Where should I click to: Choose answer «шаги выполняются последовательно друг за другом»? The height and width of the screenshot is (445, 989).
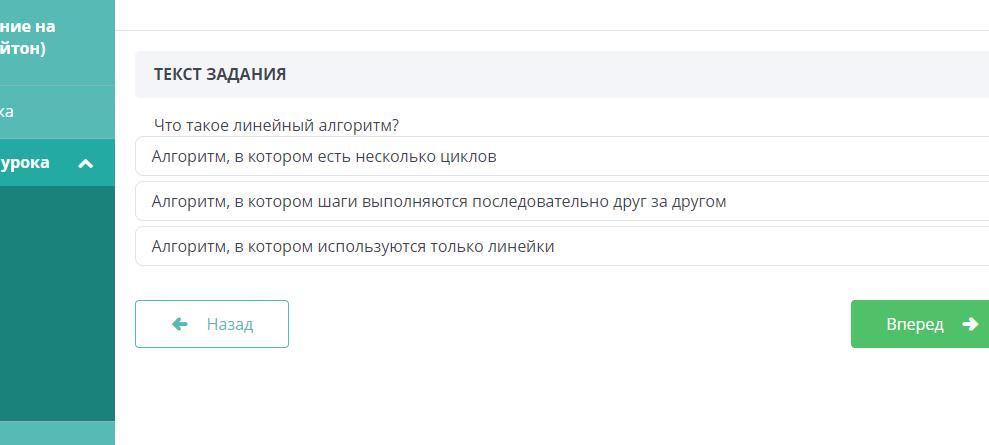pyautogui.click(x=562, y=202)
